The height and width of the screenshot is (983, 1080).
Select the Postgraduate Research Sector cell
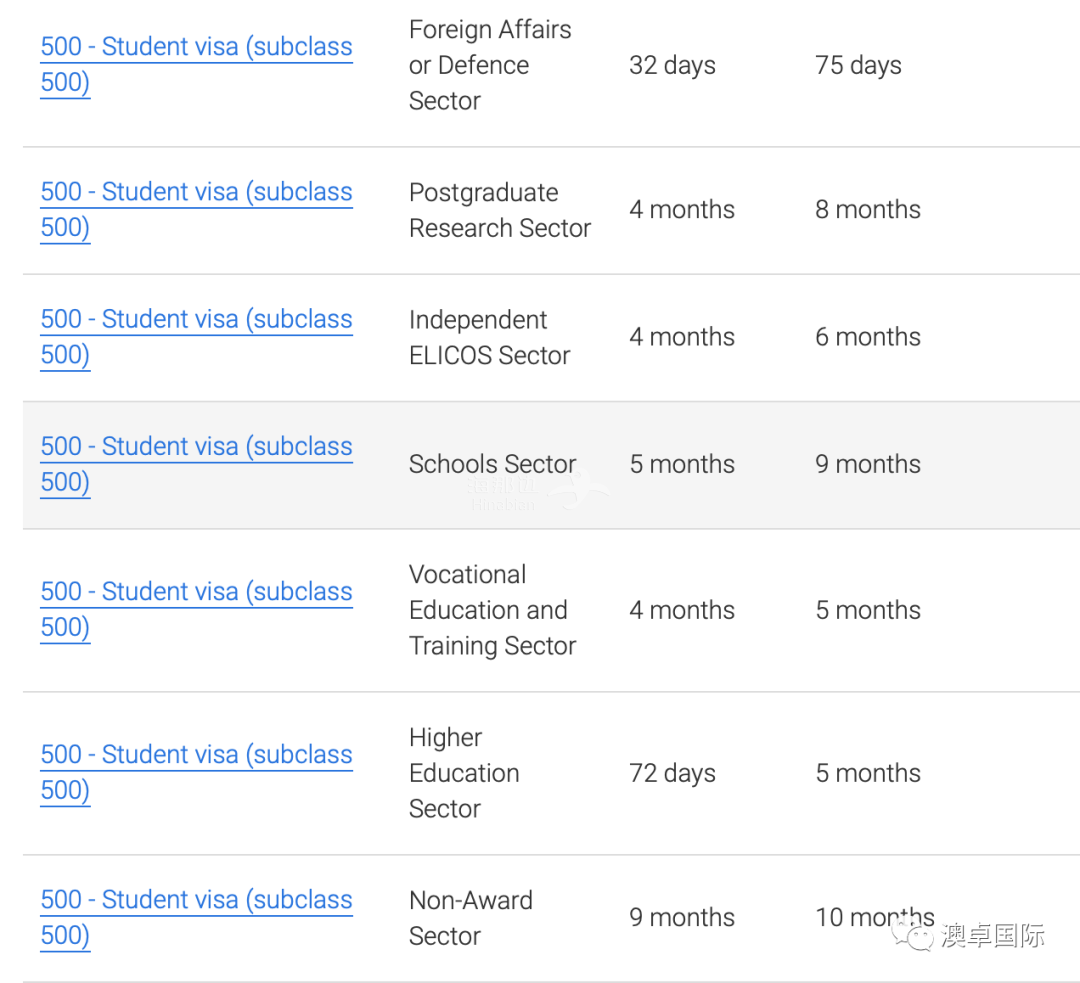coord(500,210)
